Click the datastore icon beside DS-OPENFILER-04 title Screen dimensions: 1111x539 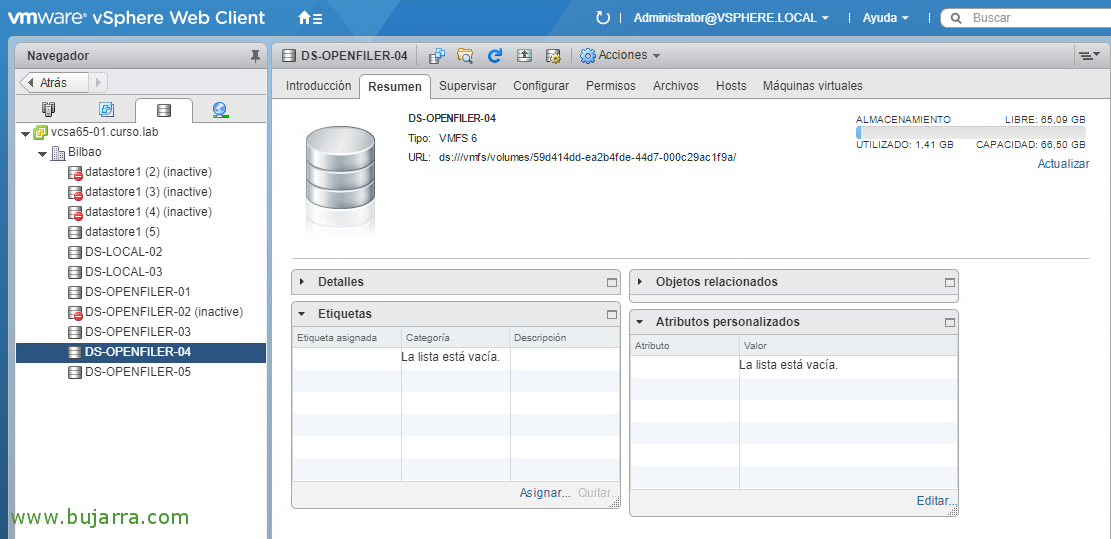[x=288, y=55]
